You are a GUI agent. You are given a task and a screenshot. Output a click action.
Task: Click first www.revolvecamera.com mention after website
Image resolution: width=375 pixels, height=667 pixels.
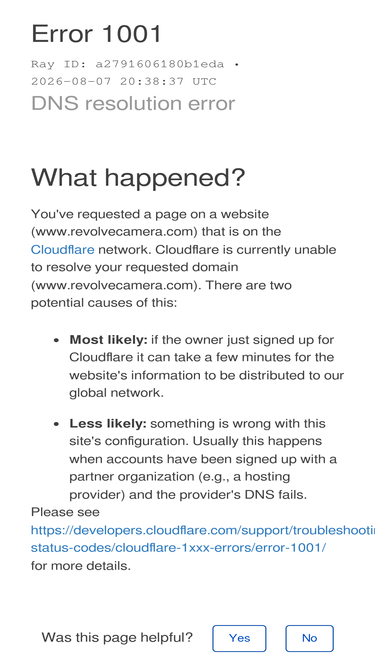click(x=114, y=232)
